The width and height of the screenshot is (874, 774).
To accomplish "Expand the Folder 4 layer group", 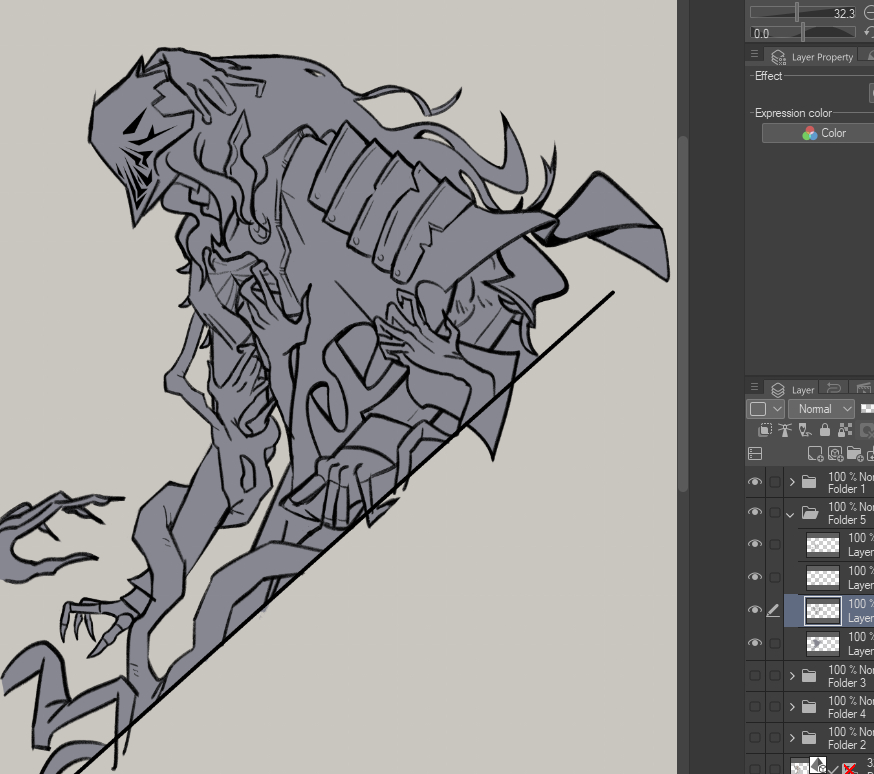I will tap(791, 707).
